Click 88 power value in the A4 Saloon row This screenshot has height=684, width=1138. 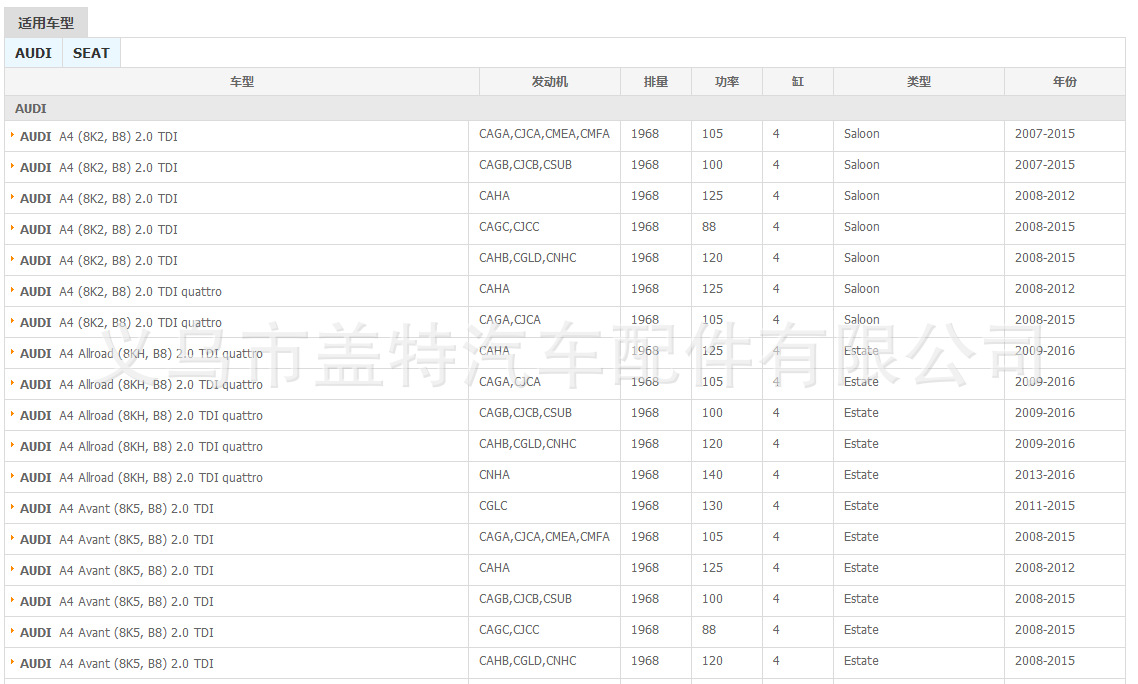pos(709,227)
